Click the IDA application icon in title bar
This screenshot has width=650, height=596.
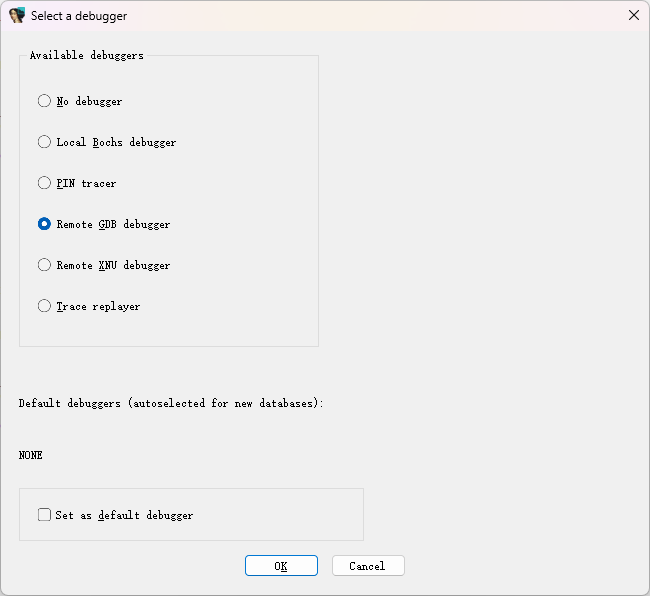(17, 15)
